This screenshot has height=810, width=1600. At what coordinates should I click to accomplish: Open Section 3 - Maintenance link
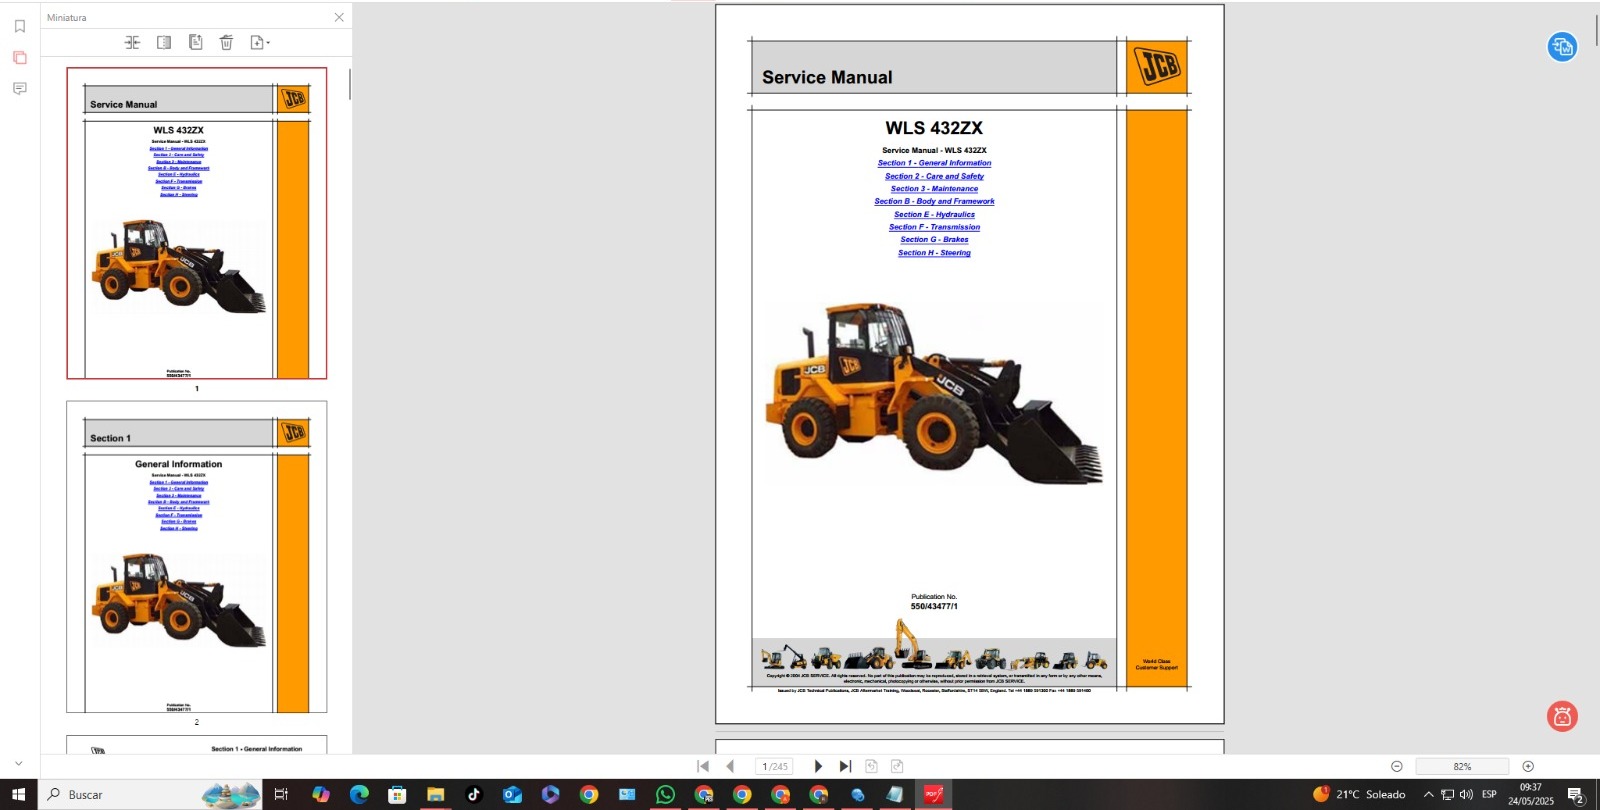[934, 189]
